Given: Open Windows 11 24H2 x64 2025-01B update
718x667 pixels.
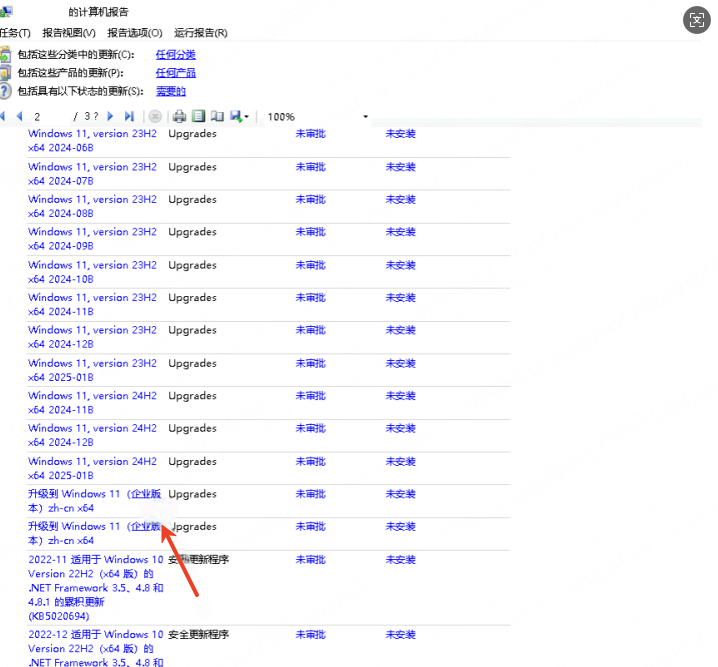Looking at the screenshot, I should pyautogui.click(x=92, y=468).
